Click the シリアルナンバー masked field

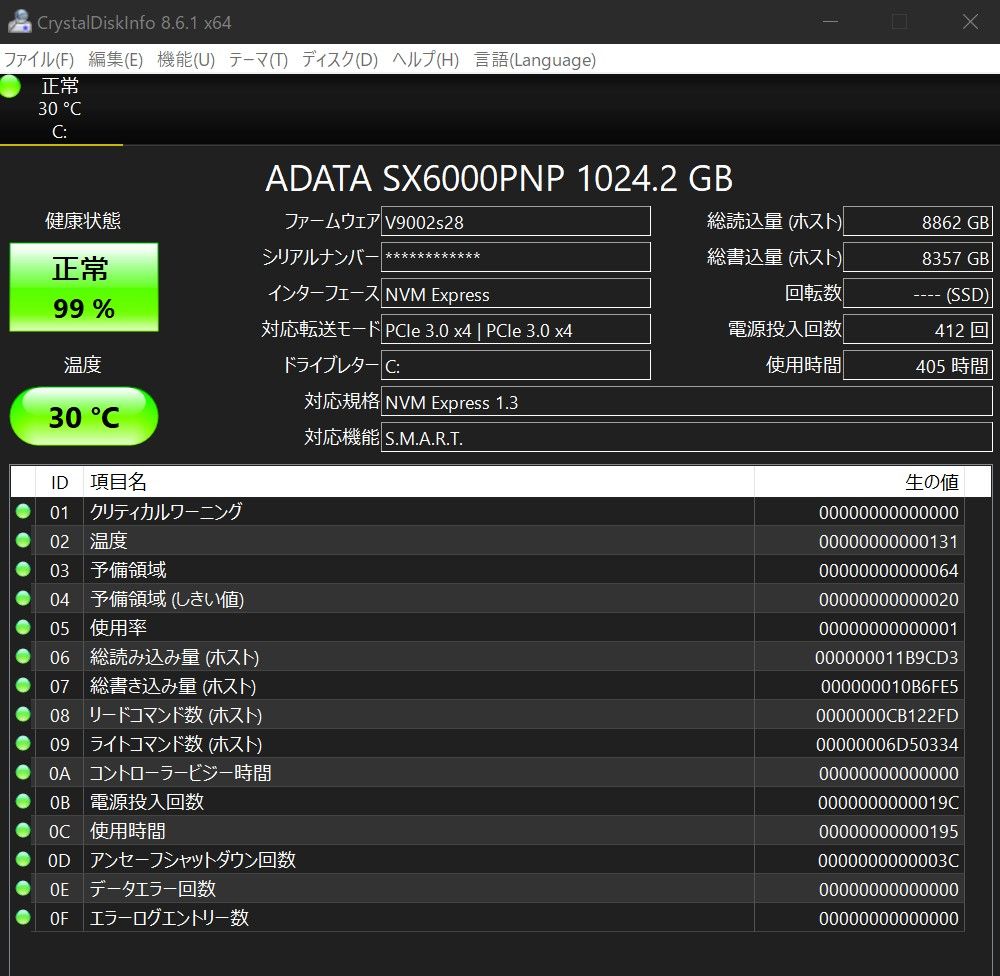pos(515,258)
